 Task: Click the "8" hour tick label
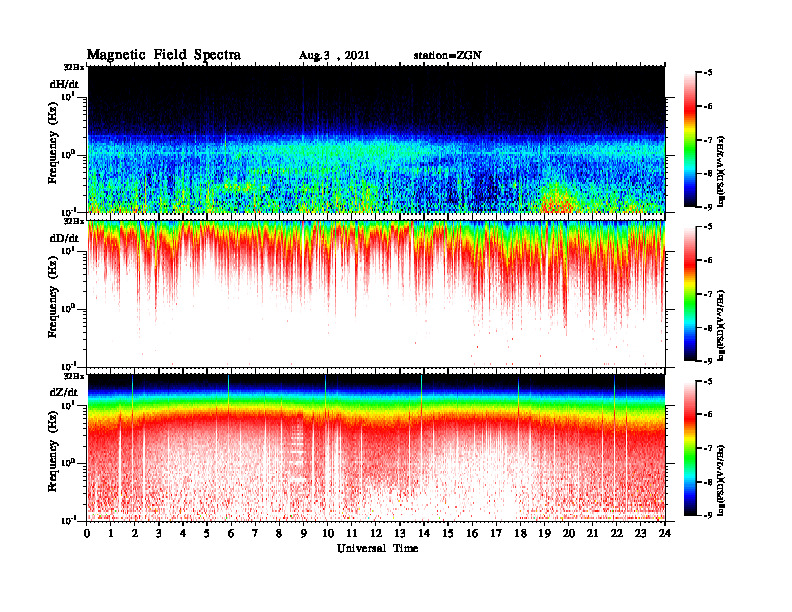point(279,533)
